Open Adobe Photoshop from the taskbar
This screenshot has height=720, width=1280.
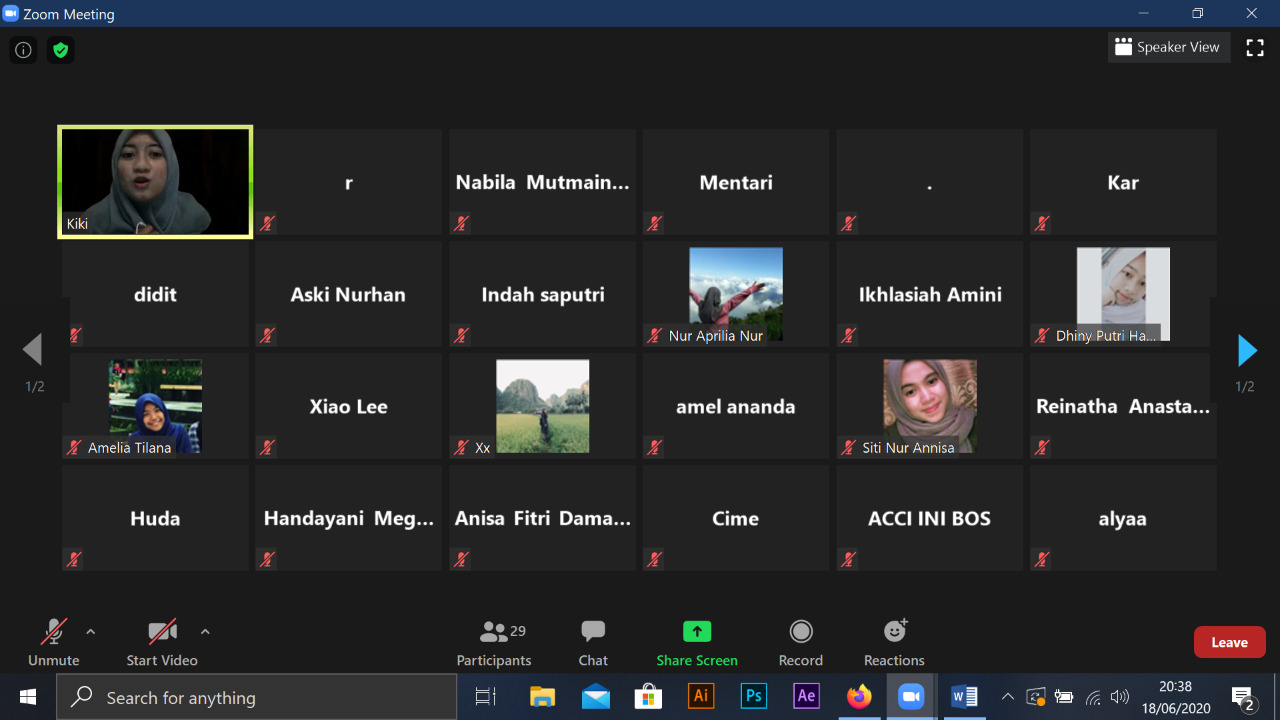[754, 697]
